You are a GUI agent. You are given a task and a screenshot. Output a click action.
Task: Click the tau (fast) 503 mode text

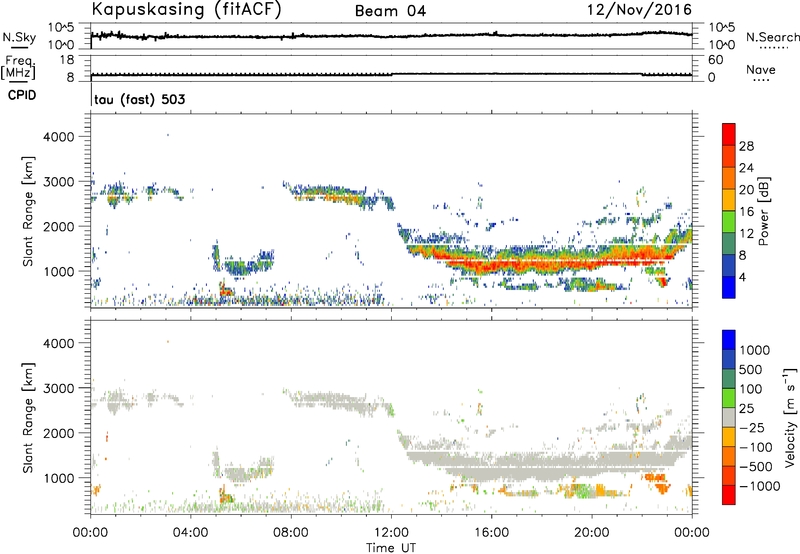139,99
